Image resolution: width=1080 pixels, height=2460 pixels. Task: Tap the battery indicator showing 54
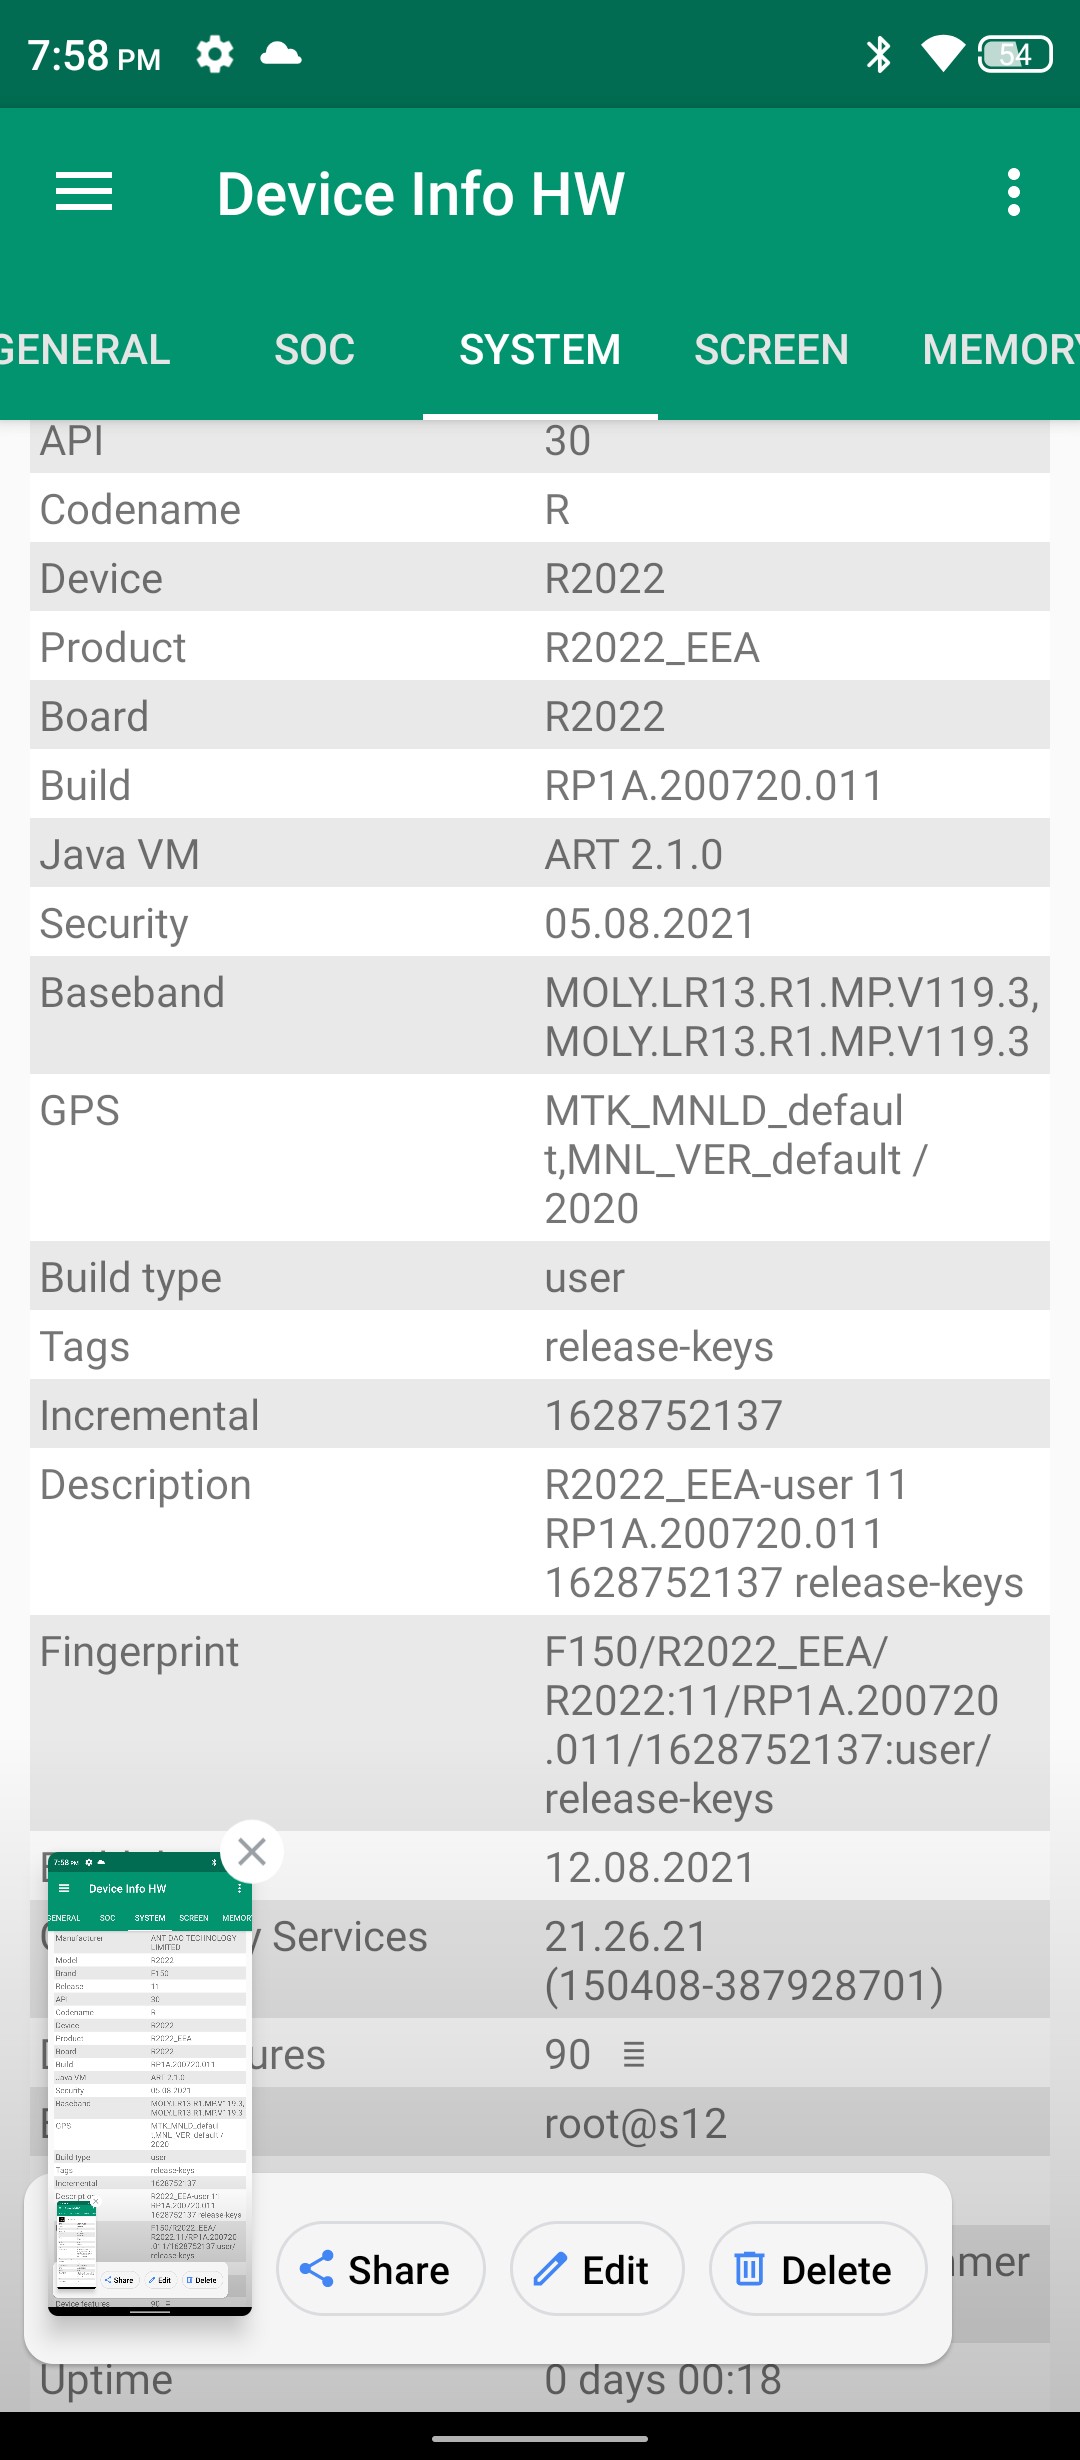coord(1014,54)
